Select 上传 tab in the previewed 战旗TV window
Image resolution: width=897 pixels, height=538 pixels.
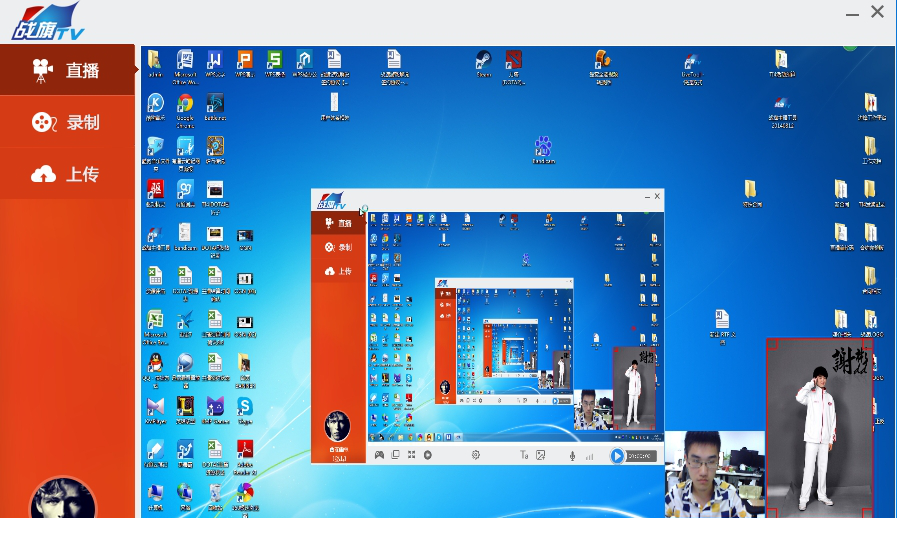(x=339, y=271)
